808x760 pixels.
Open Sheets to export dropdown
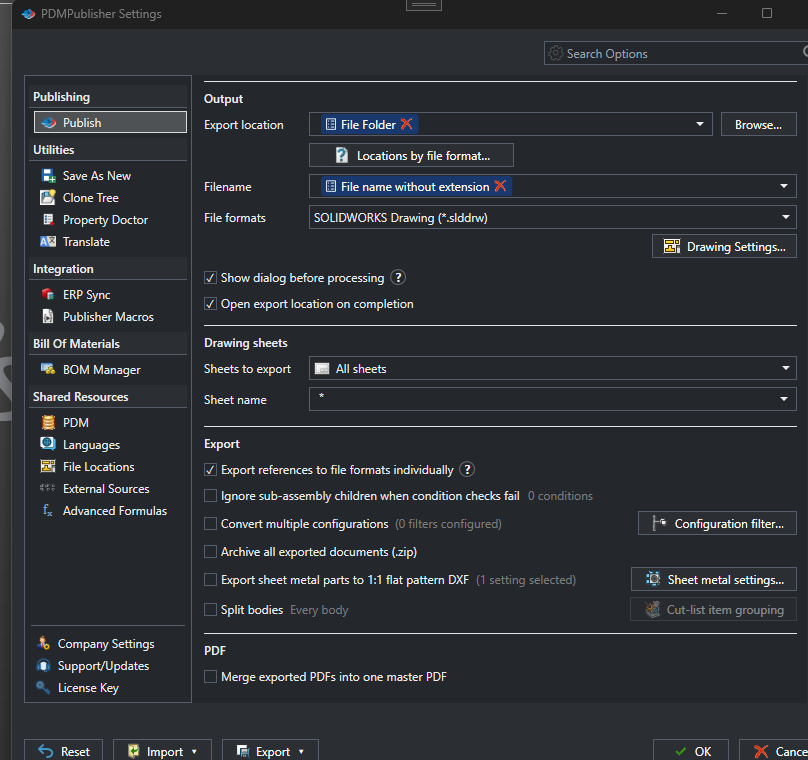pyautogui.click(x=785, y=368)
